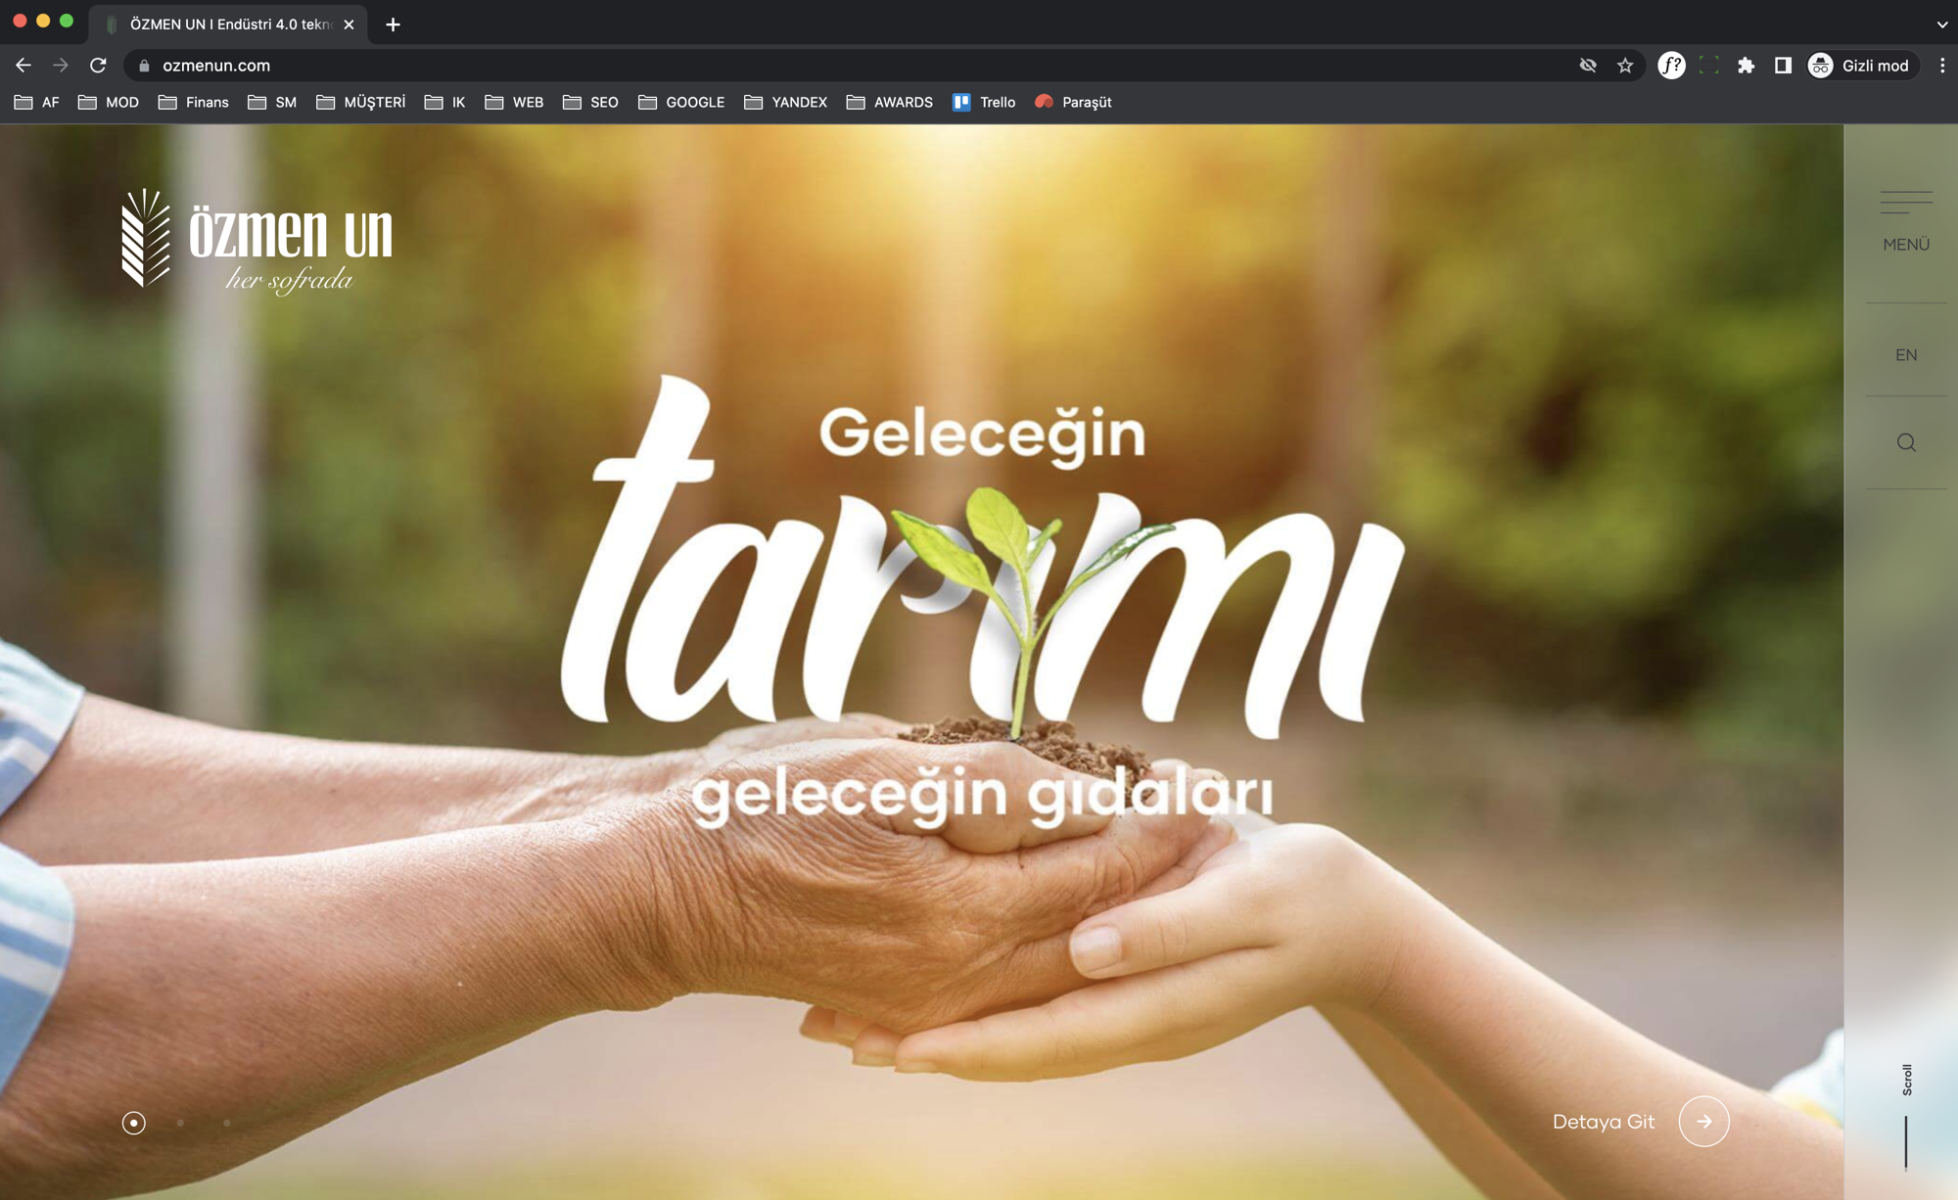Select the third slide indicator dot
This screenshot has height=1200, width=1958.
[227, 1122]
